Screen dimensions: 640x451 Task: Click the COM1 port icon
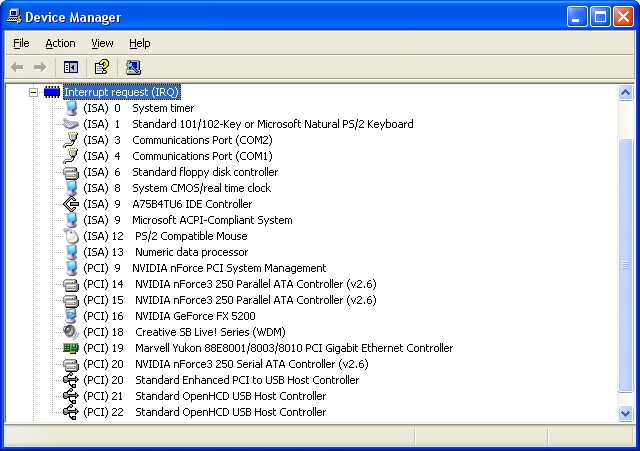(x=71, y=156)
